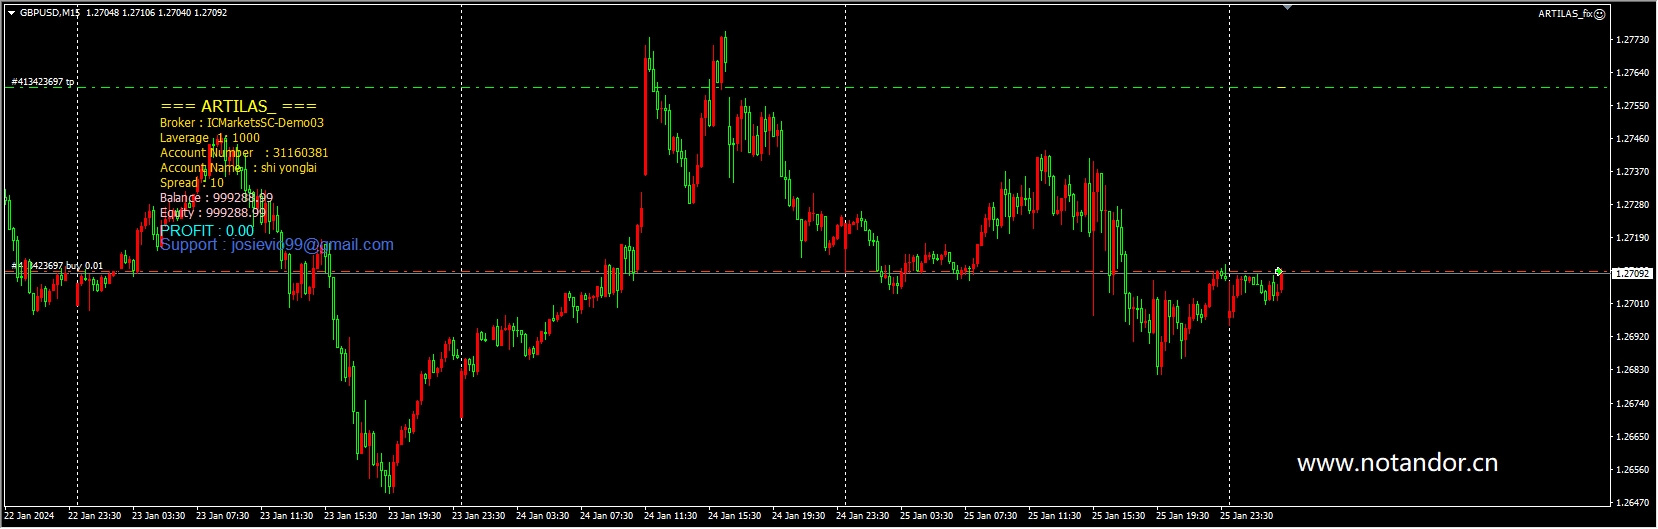Click the support email josievic99@gmail.com
This screenshot has height=529, width=1658.
tap(312, 245)
